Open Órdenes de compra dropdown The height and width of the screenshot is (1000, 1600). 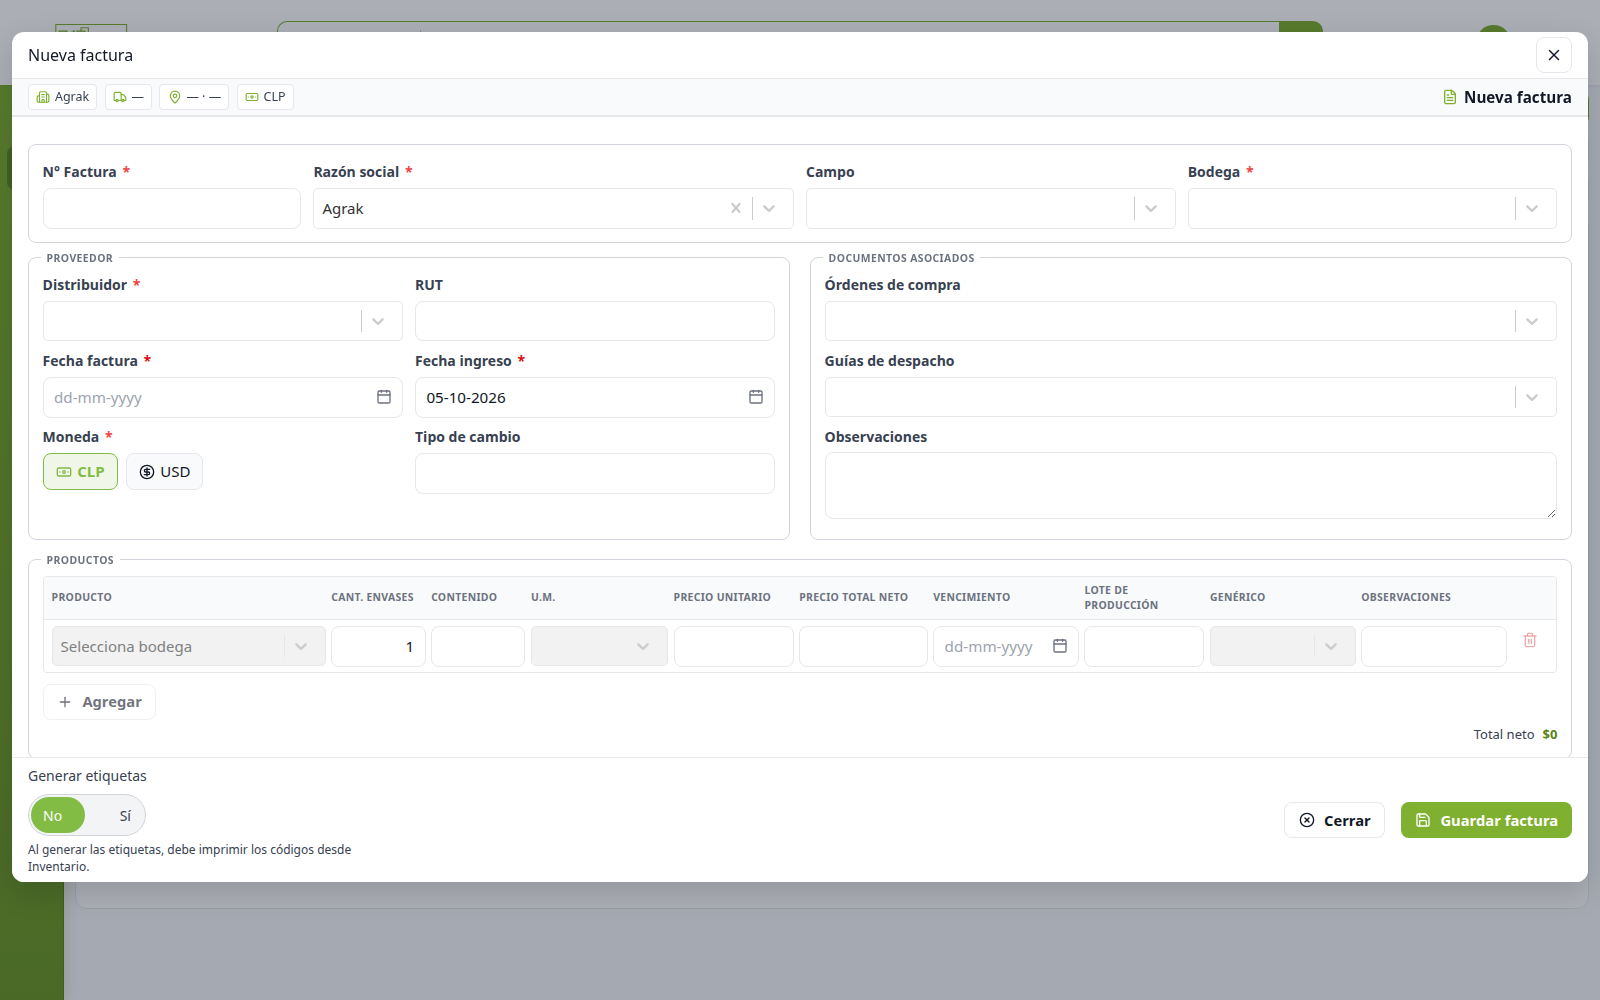point(1532,321)
